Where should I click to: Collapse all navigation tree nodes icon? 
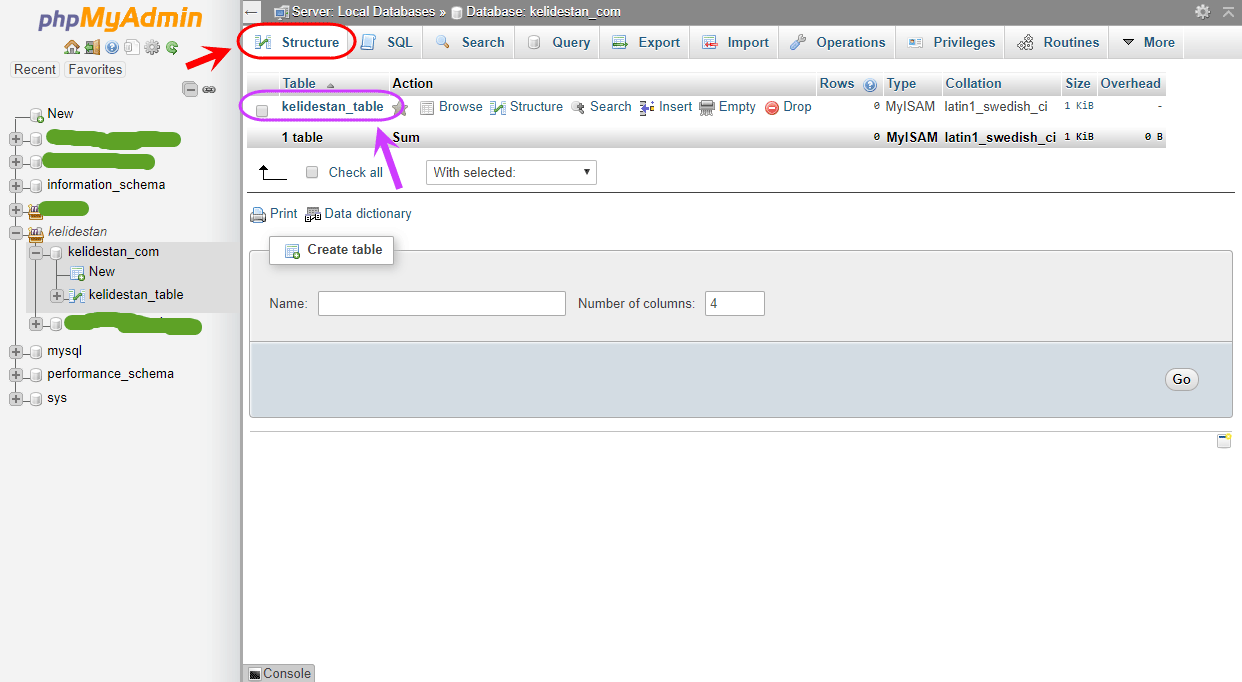(x=190, y=89)
